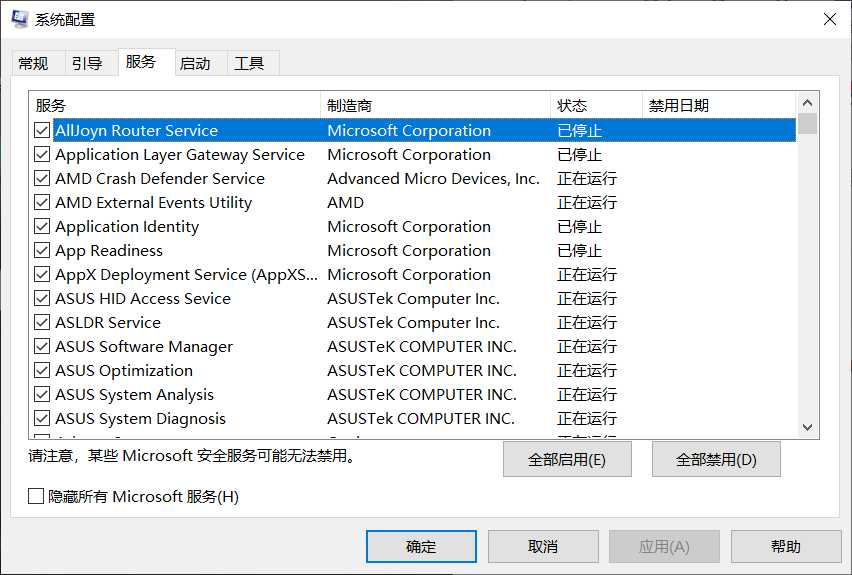852x575 pixels.
Task: Enable 隐藏所有 Microsoft 服务 checkbox
Action: coord(36,496)
